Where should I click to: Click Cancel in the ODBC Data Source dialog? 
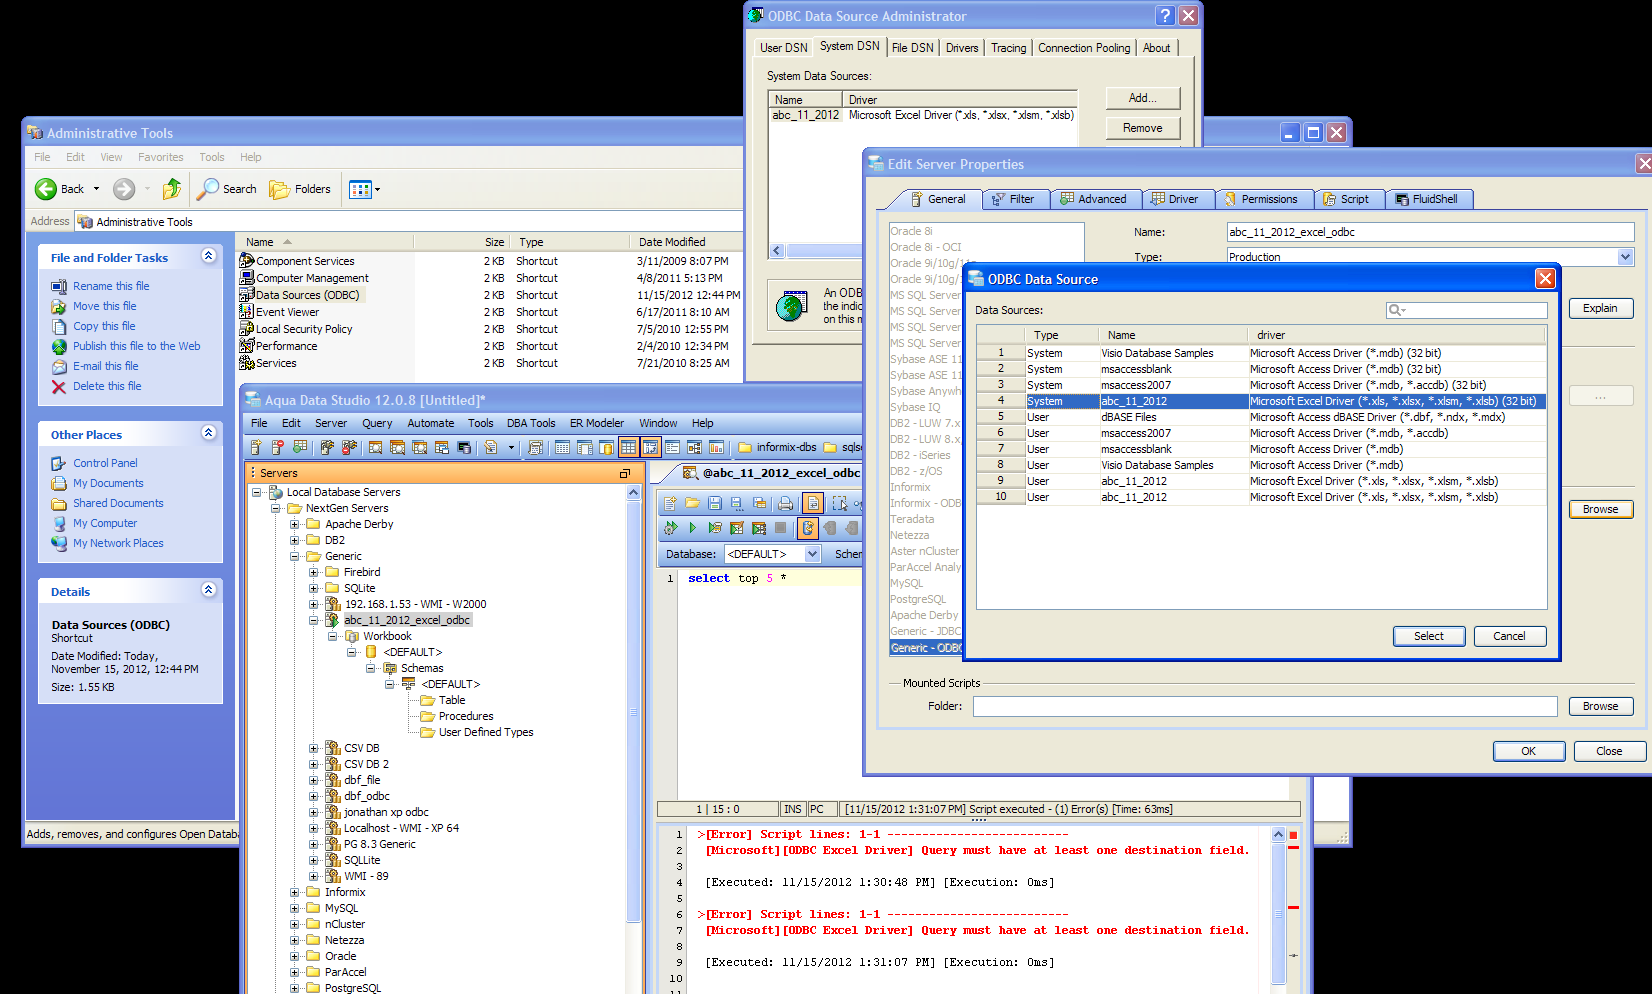tap(1510, 636)
